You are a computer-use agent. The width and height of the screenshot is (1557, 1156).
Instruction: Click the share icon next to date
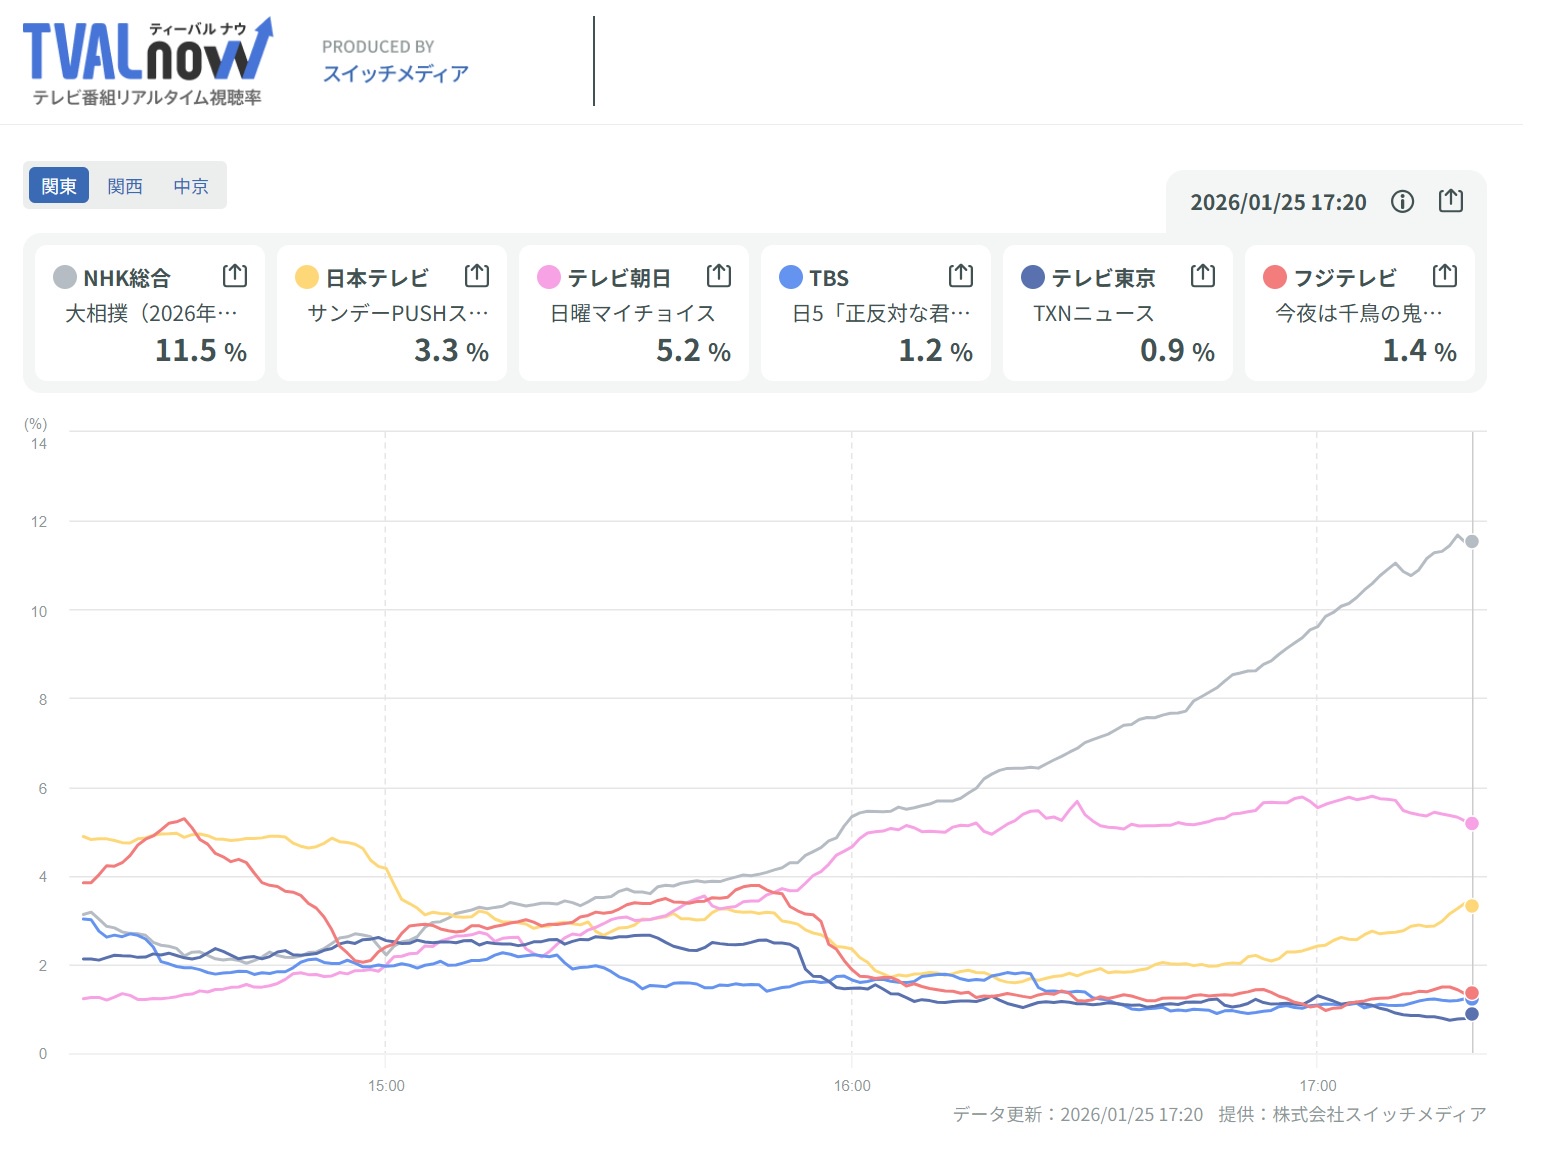click(1451, 201)
